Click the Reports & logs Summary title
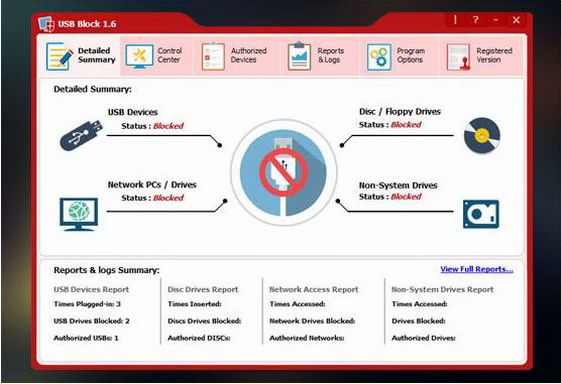This screenshot has width=561, height=384. click(x=107, y=270)
